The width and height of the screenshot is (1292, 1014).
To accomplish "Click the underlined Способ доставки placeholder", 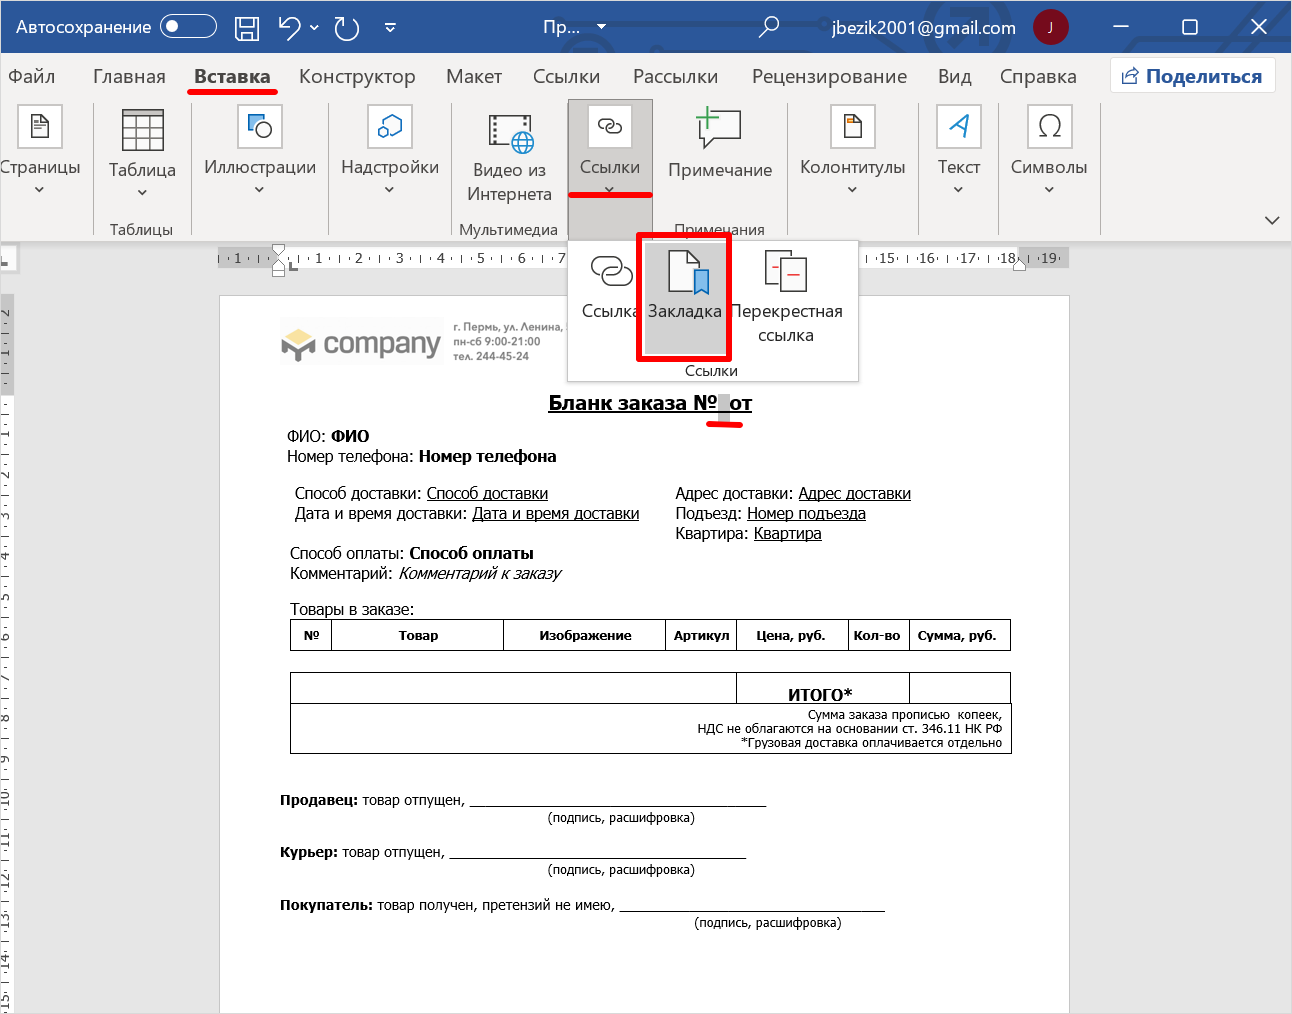I will tap(487, 493).
